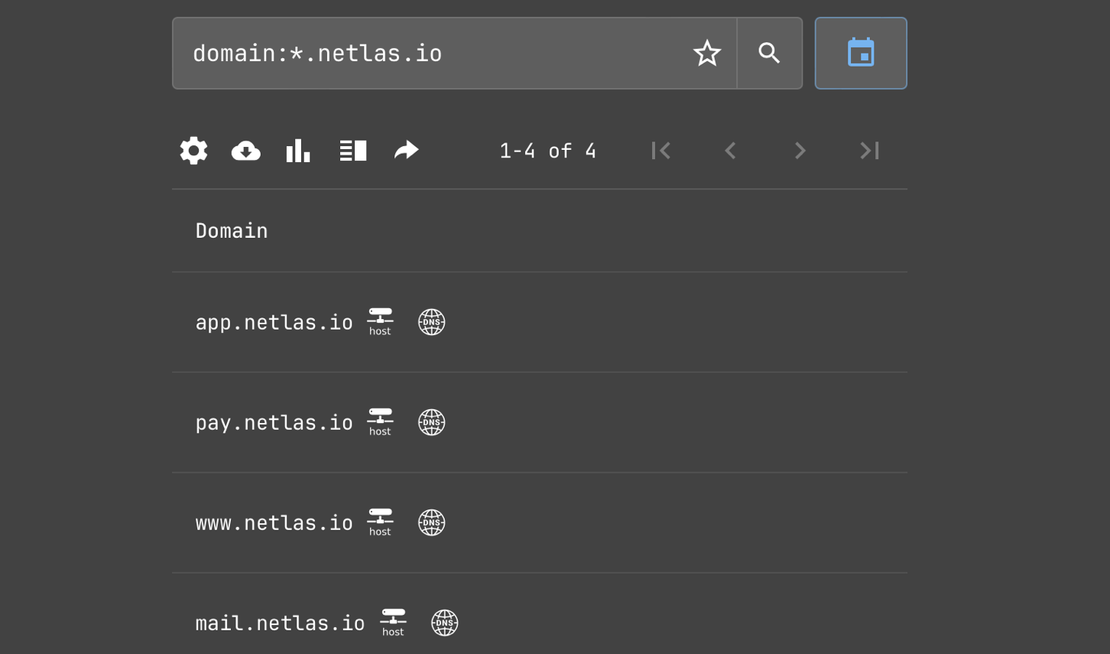Open the display fields panel icon

point(352,150)
